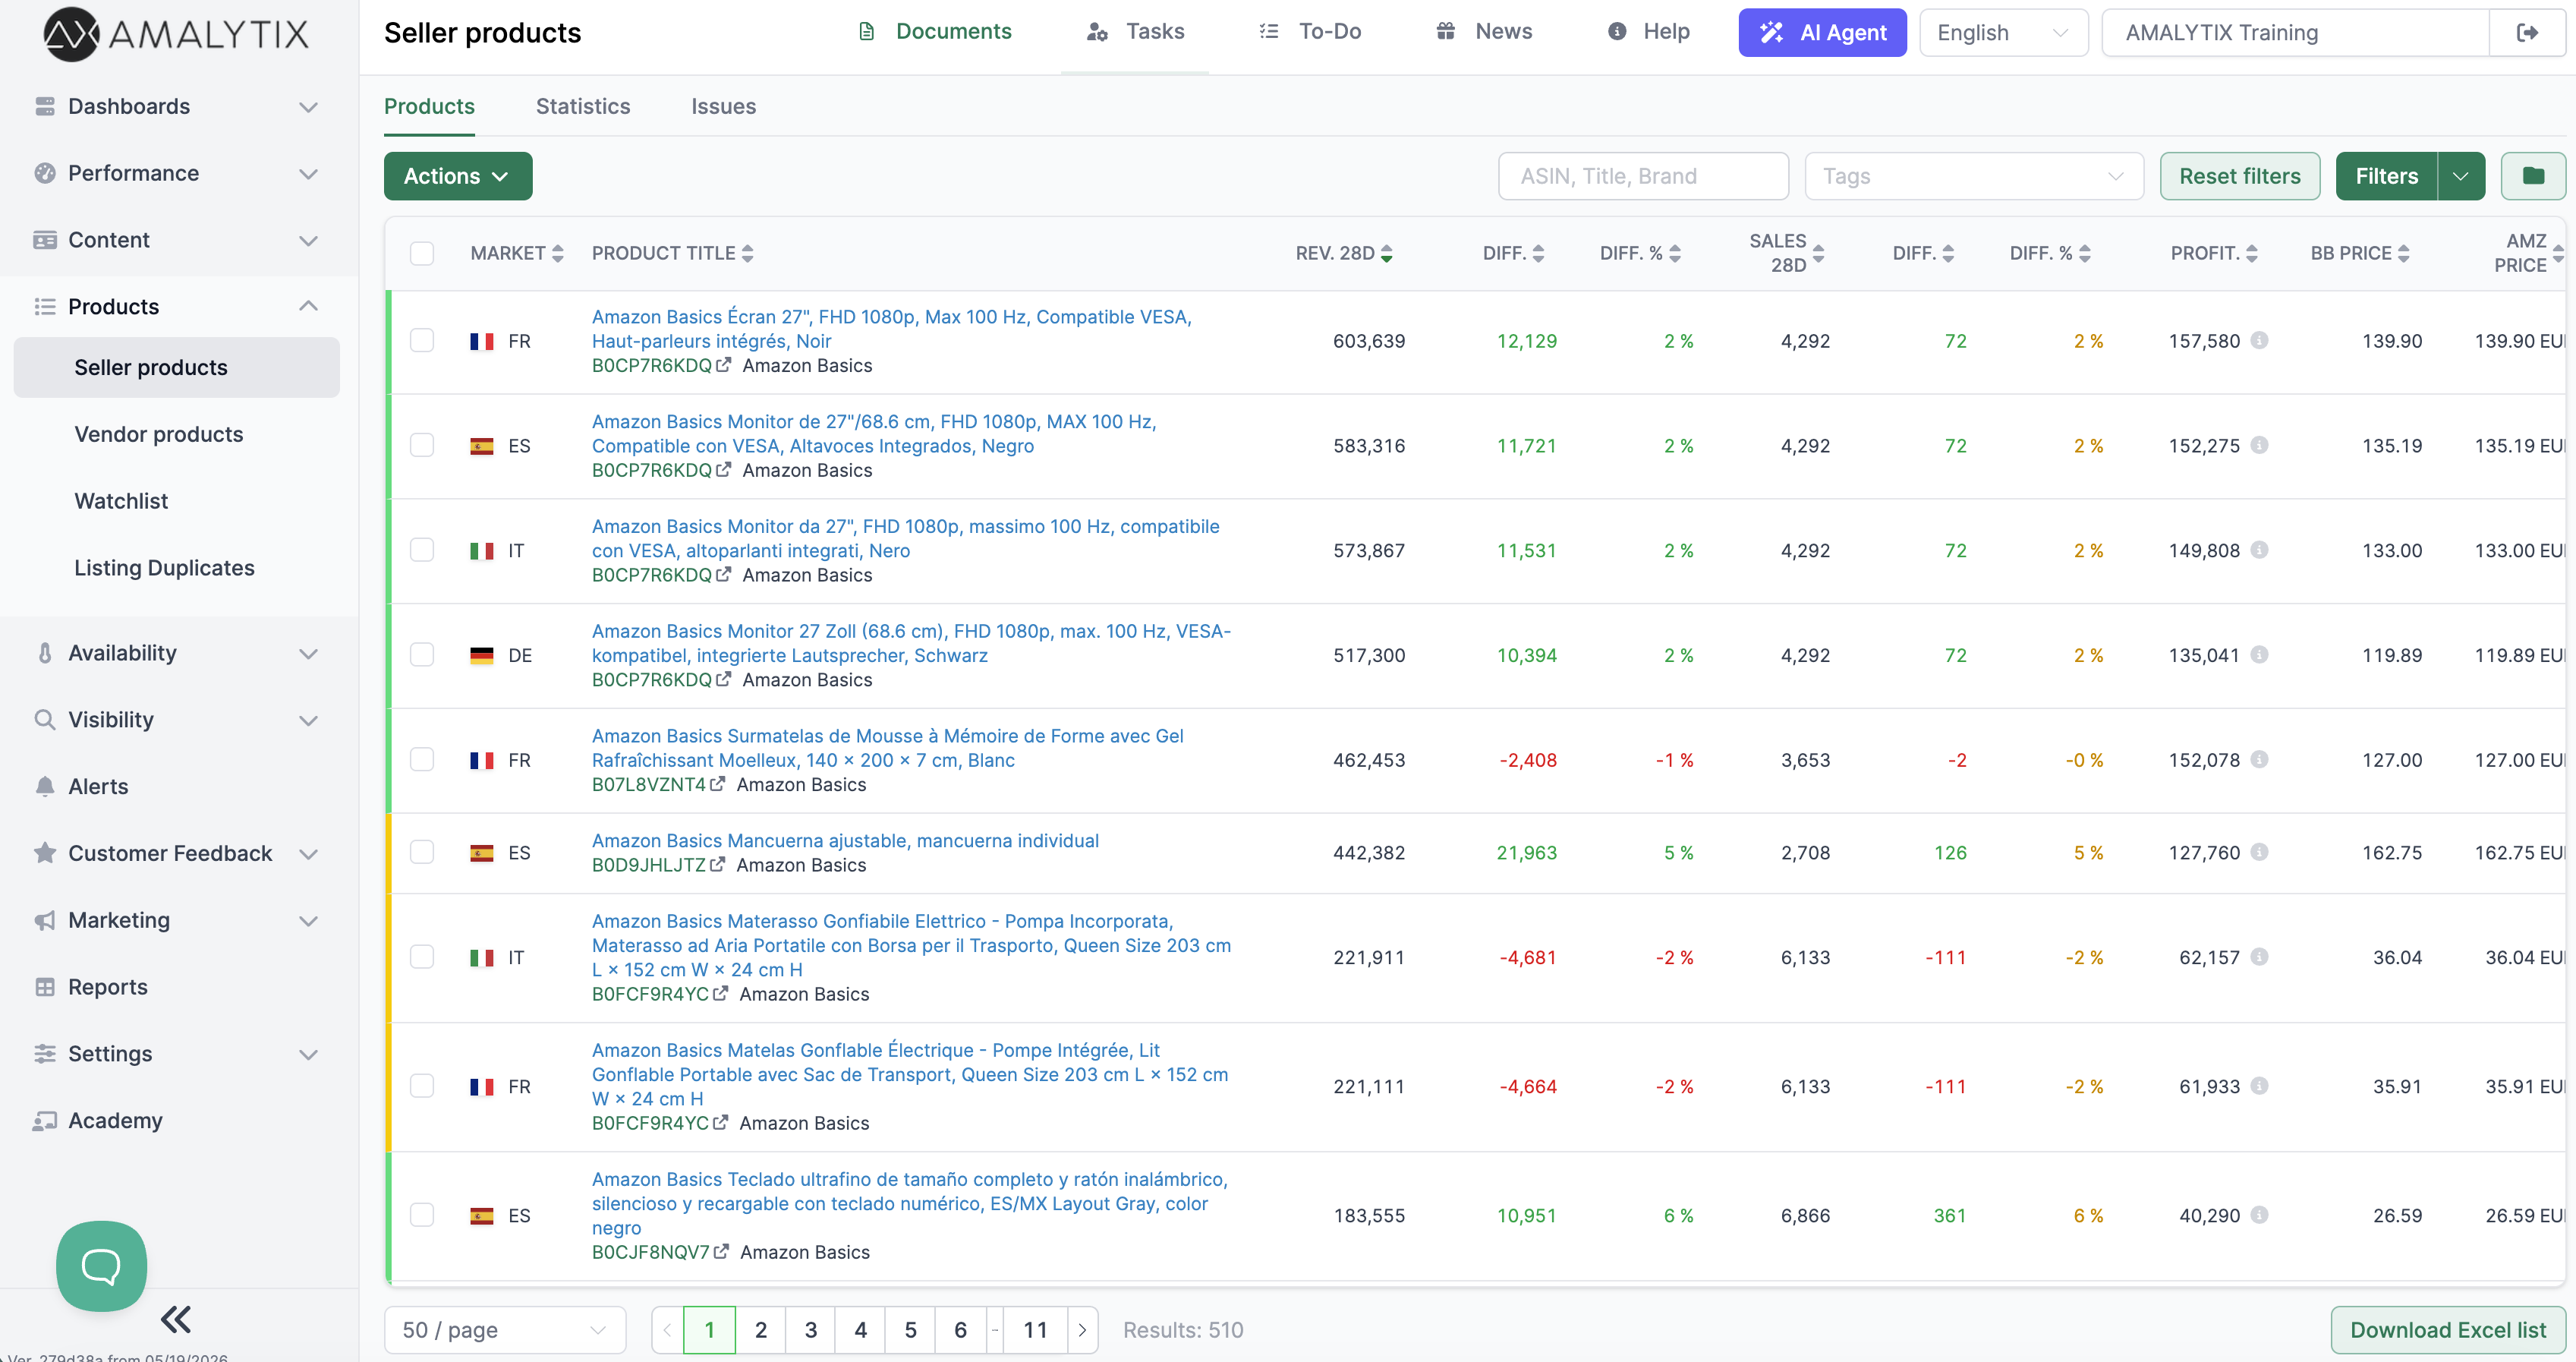This screenshot has height=1362, width=2576.
Task: Check the IT Materasso Gonfiabile row
Action: (422, 958)
